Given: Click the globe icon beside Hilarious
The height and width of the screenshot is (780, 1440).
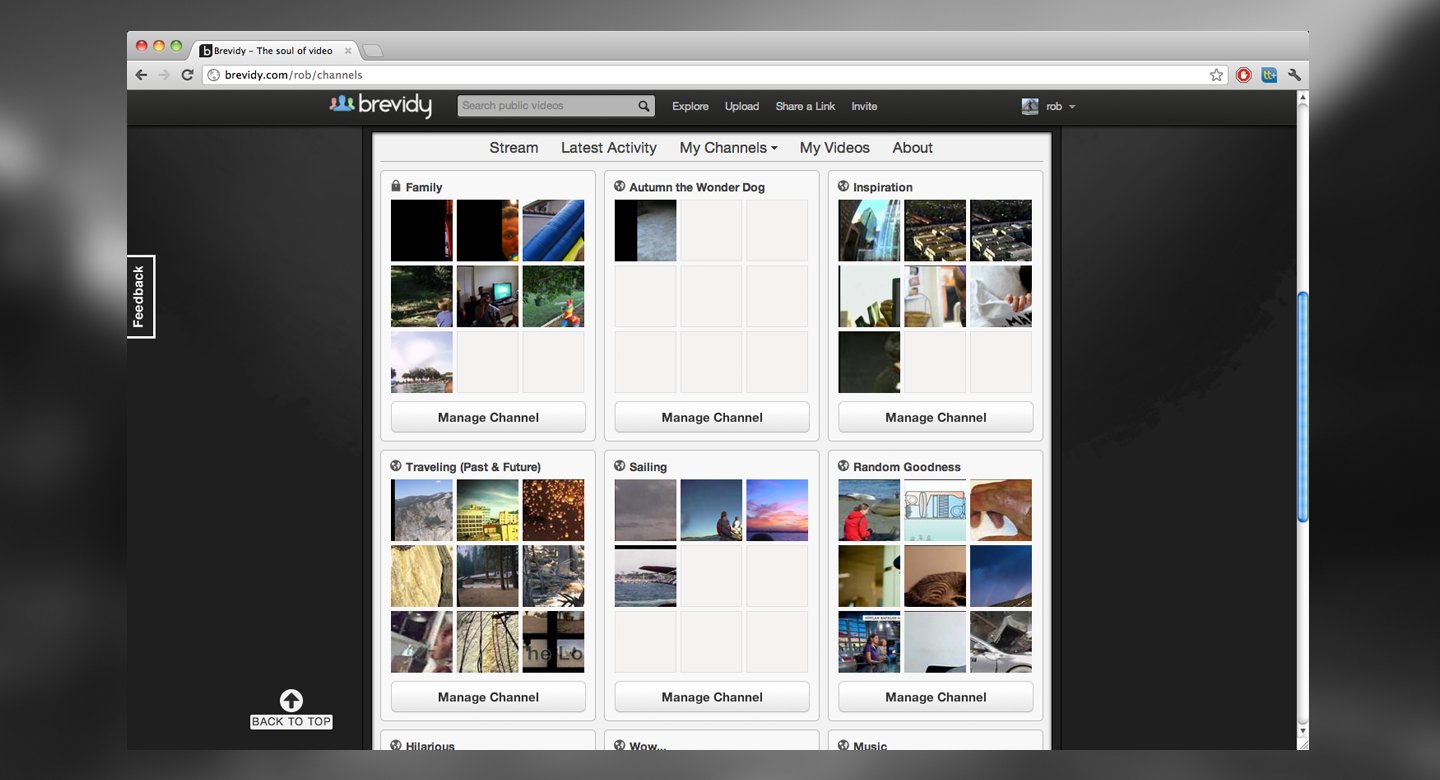Looking at the screenshot, I should tap(396, 745).
